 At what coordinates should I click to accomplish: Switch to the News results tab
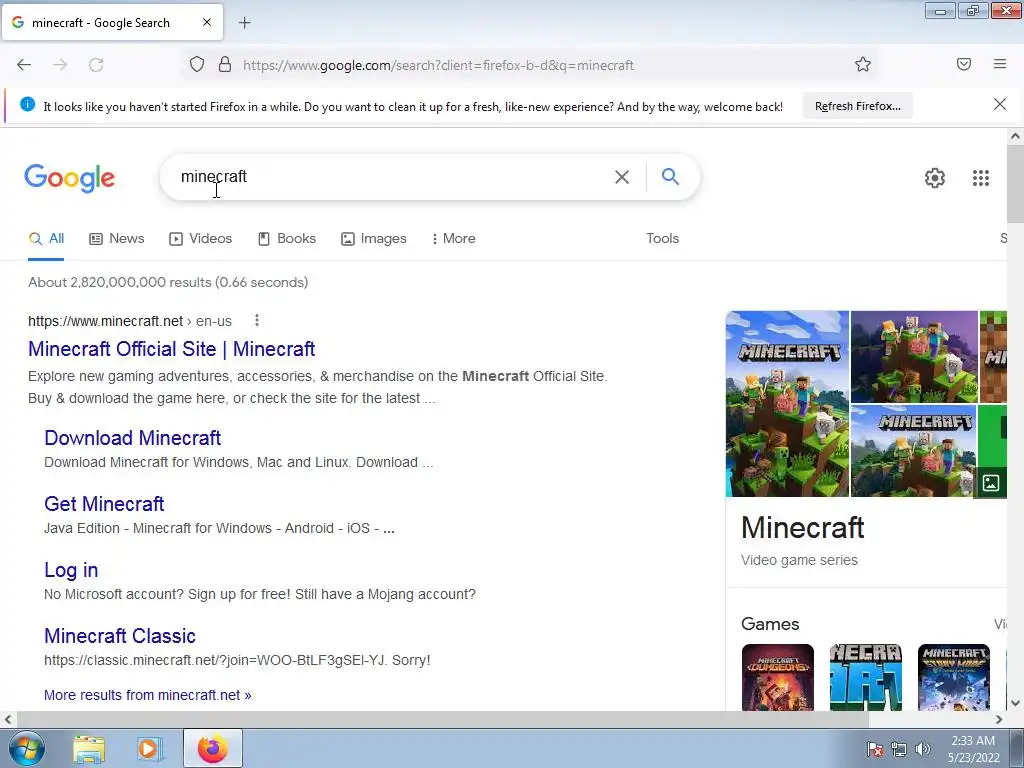(117, 238)
